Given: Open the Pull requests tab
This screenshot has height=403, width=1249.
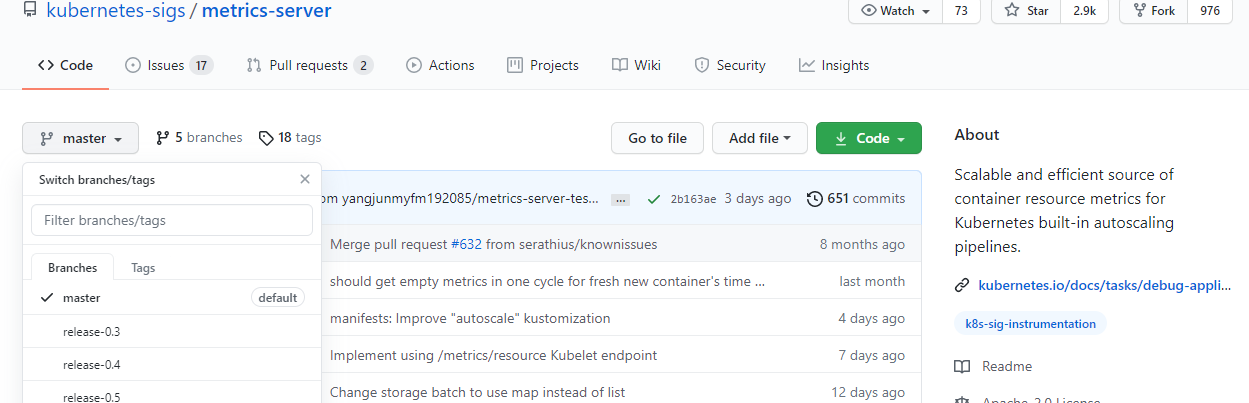Looking at the screenshot, I should 309,65.
